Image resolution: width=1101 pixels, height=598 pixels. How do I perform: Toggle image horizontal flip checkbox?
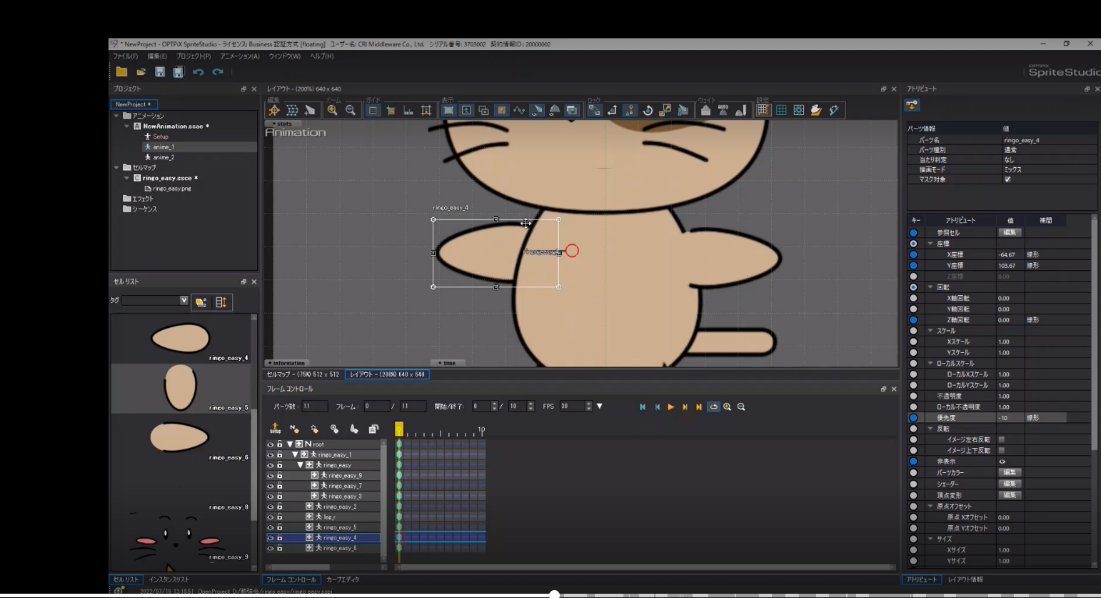tap(1002, 439)
